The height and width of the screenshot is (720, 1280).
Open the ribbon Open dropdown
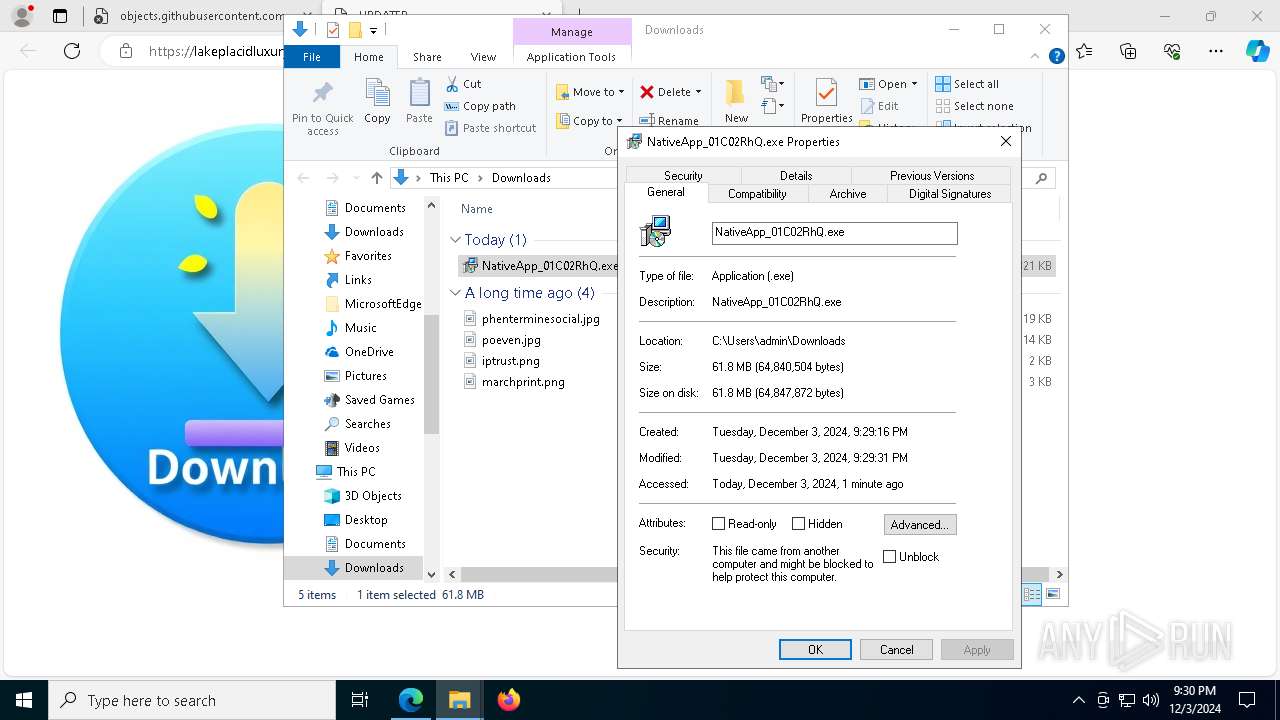(x=888, y=84)
